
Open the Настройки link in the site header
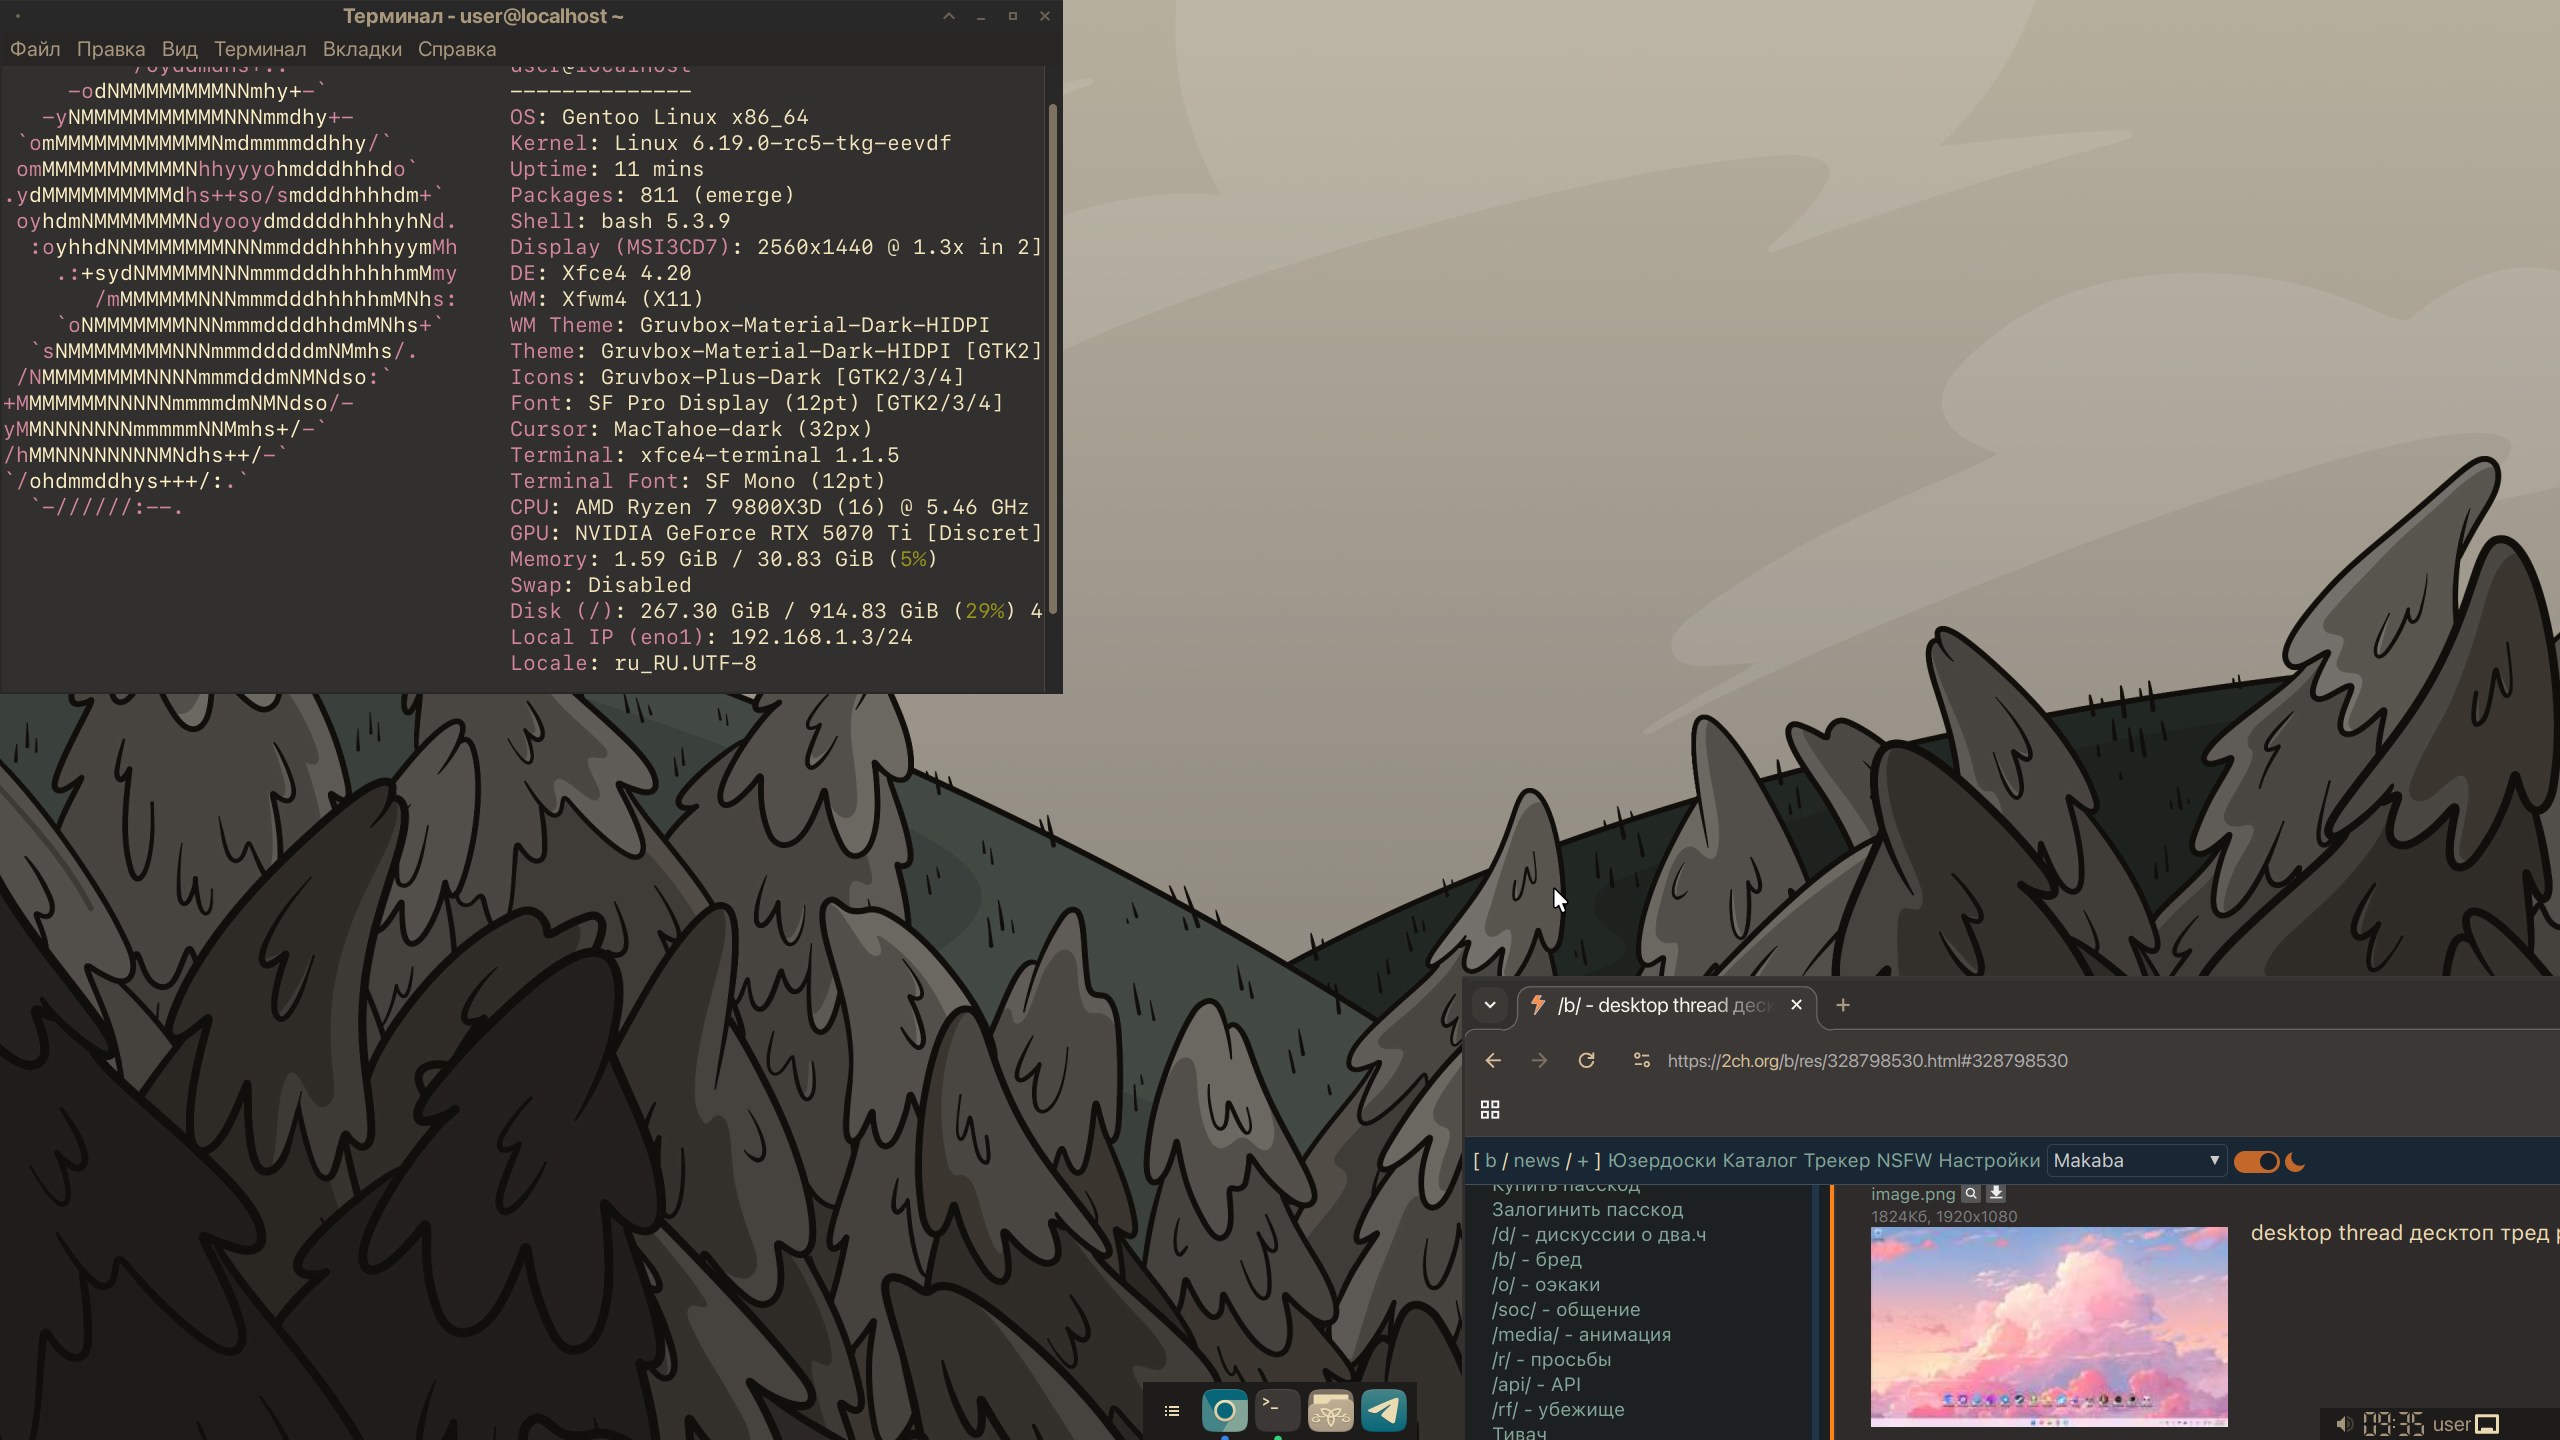click(1988, 1161)
